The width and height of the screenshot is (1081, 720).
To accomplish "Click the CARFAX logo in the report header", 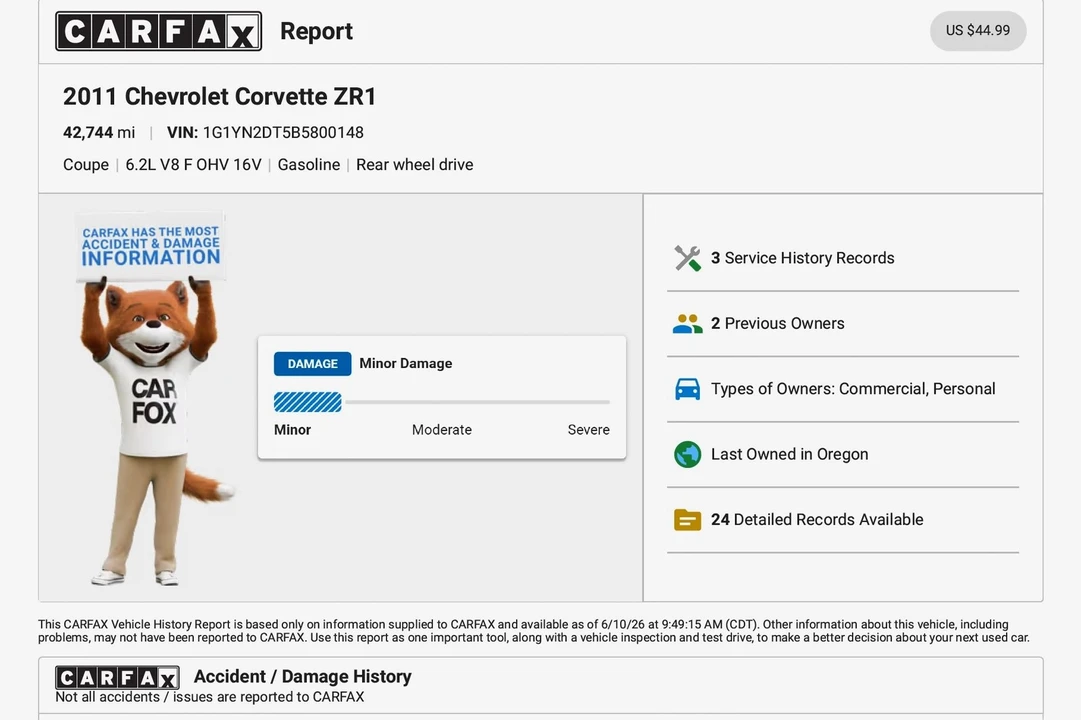I will click(159, 31).
